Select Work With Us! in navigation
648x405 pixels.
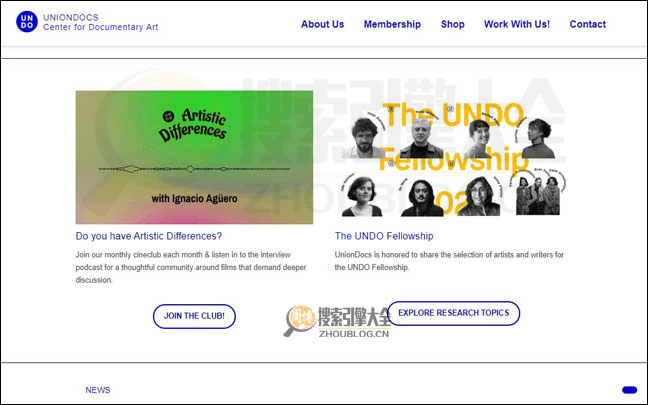517,24
